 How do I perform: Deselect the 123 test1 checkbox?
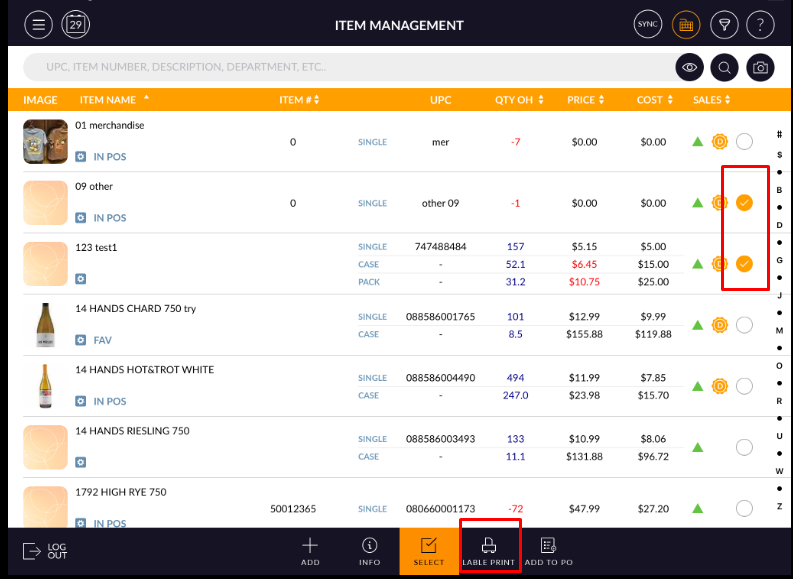coord(744,264)
